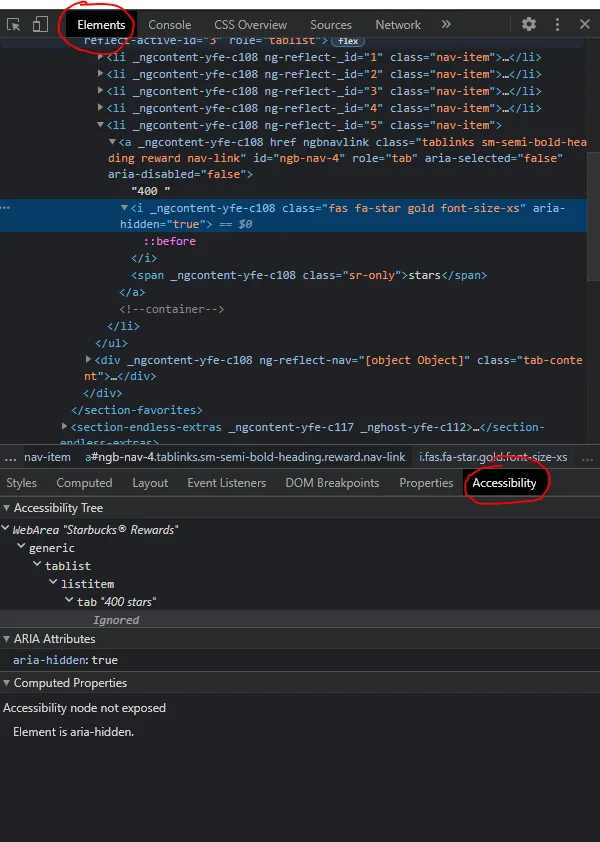
Task: Collapse the selected i fa-star node
Action: (124, 207)
